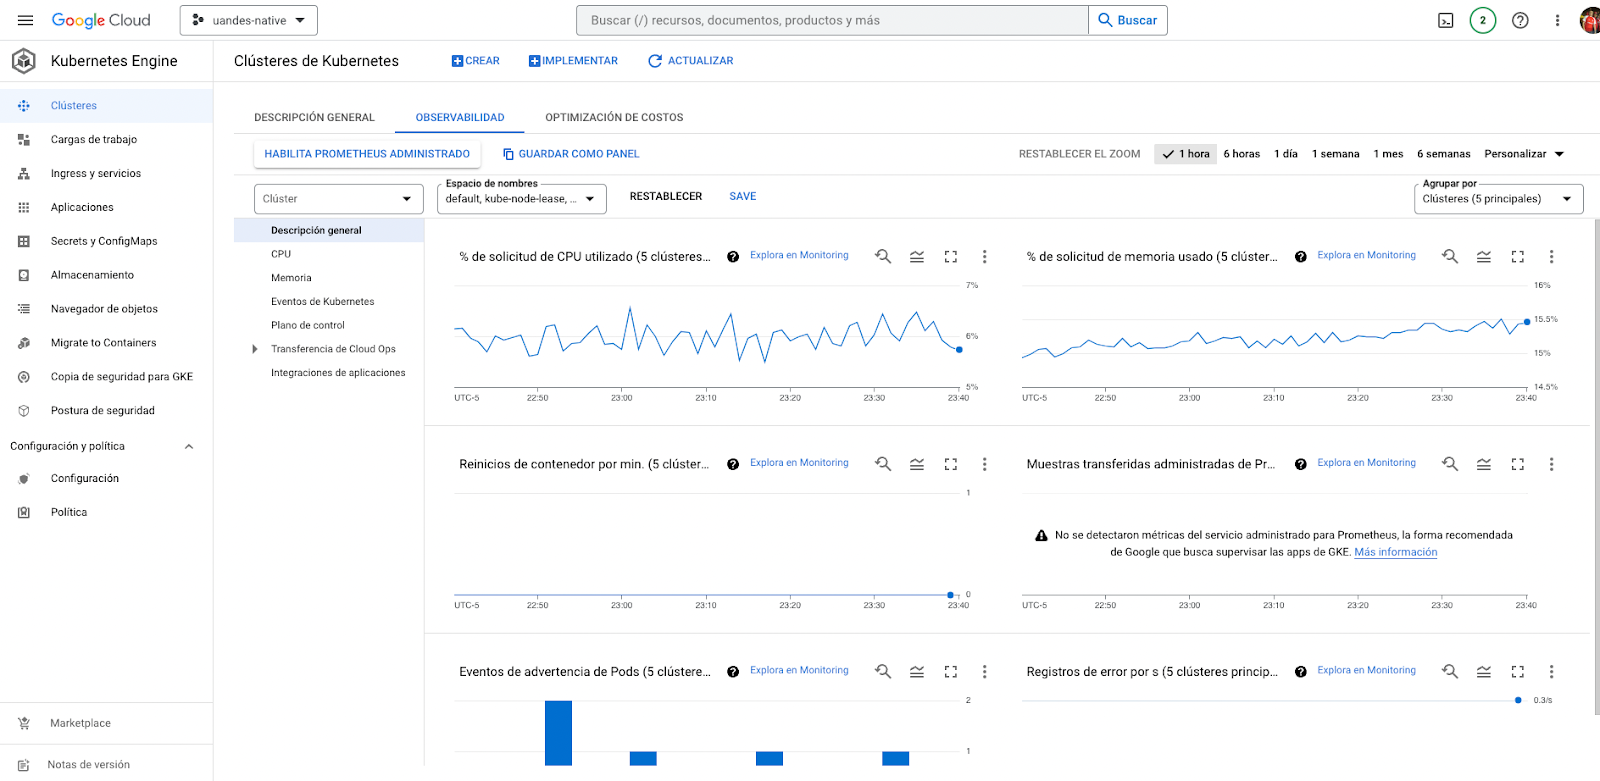Click GUARDAR COMO PANEL button
This screenshot has height=781, width=1600.
570,154
